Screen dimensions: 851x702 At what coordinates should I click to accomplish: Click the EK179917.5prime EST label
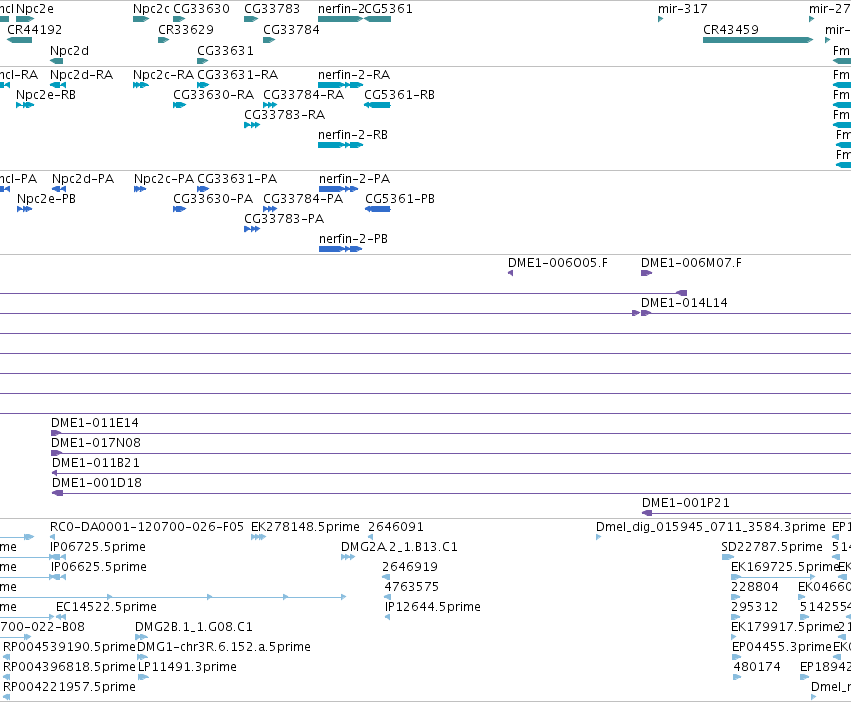click(x=785, y=627)
